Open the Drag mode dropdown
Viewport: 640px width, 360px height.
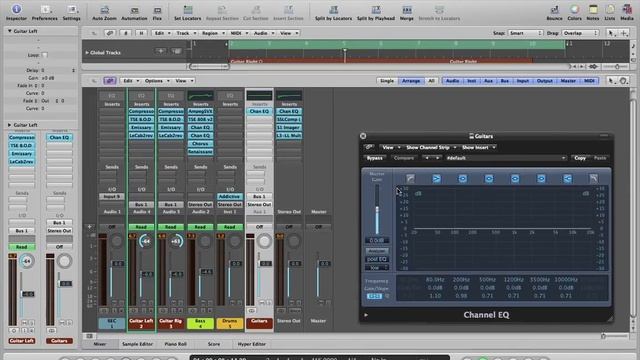pos(580,33)
